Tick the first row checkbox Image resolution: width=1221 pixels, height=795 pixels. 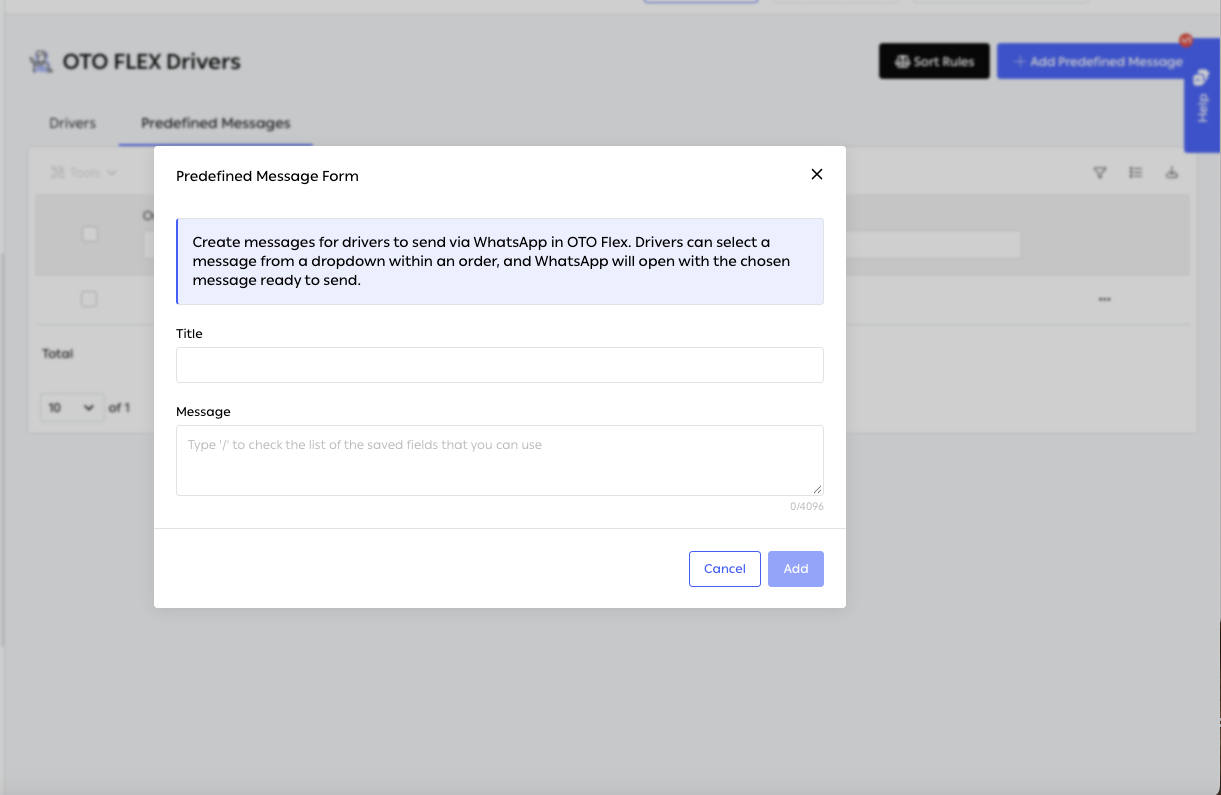coord(89,299)
